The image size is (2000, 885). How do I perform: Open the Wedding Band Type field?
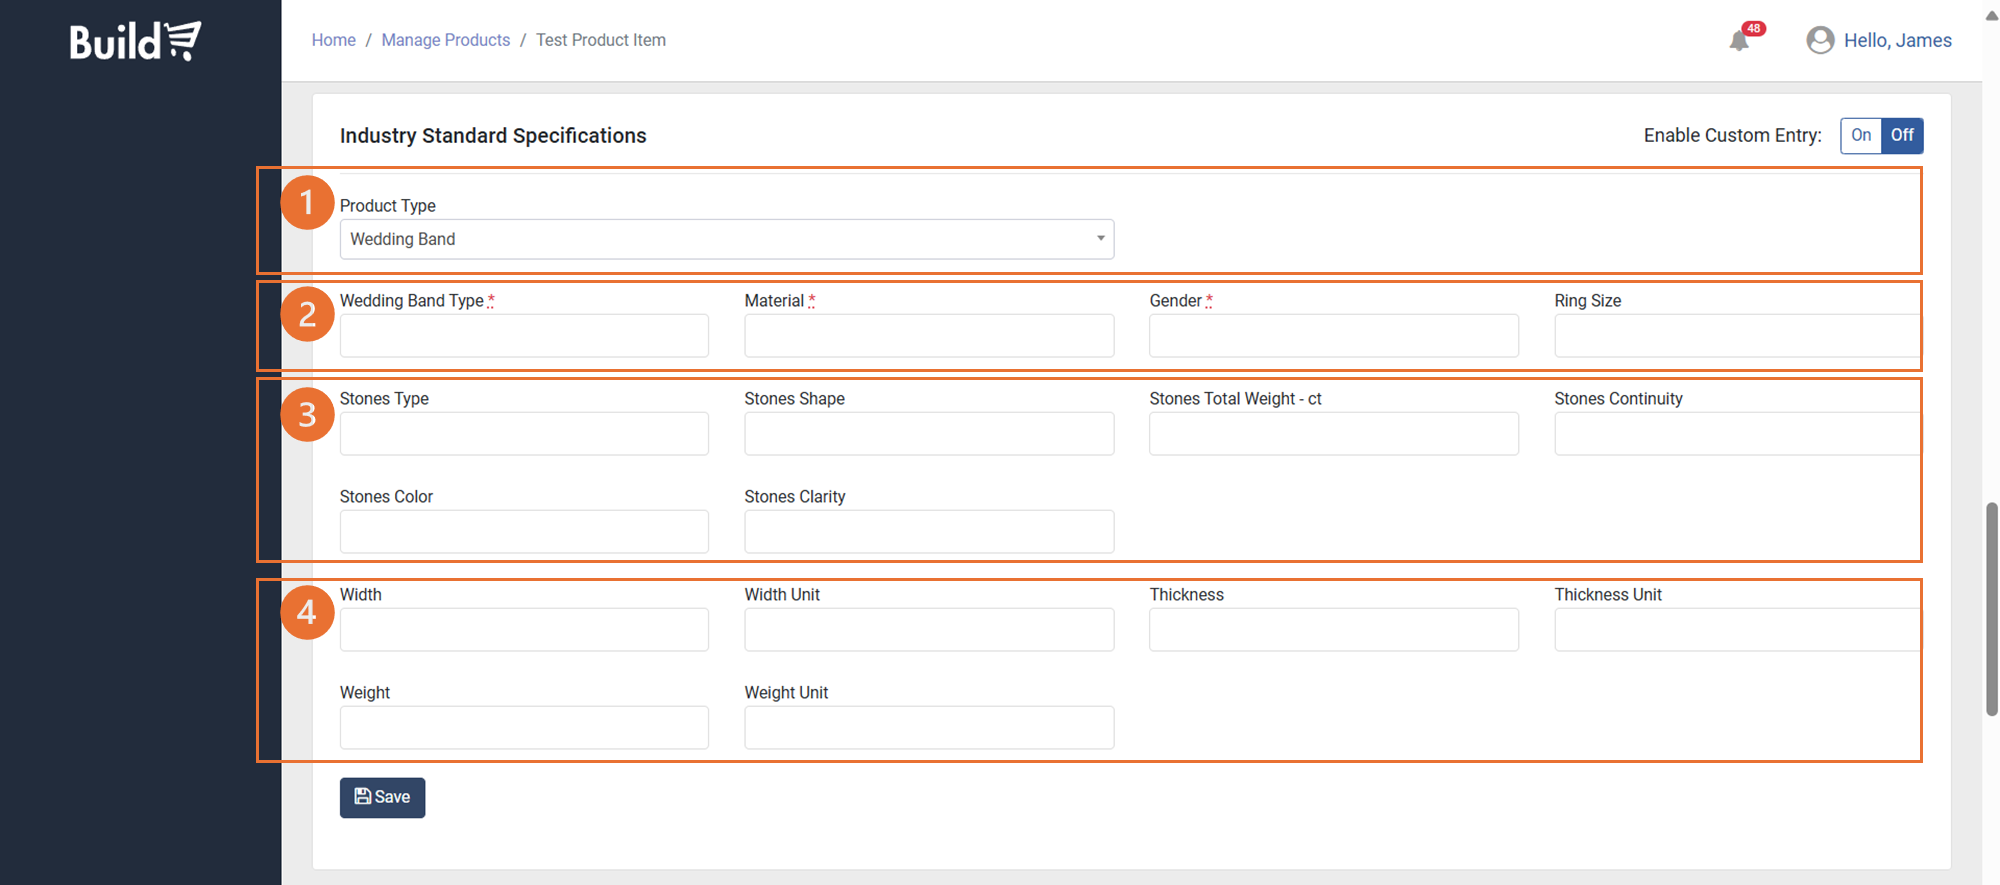[x=524, y=336]
